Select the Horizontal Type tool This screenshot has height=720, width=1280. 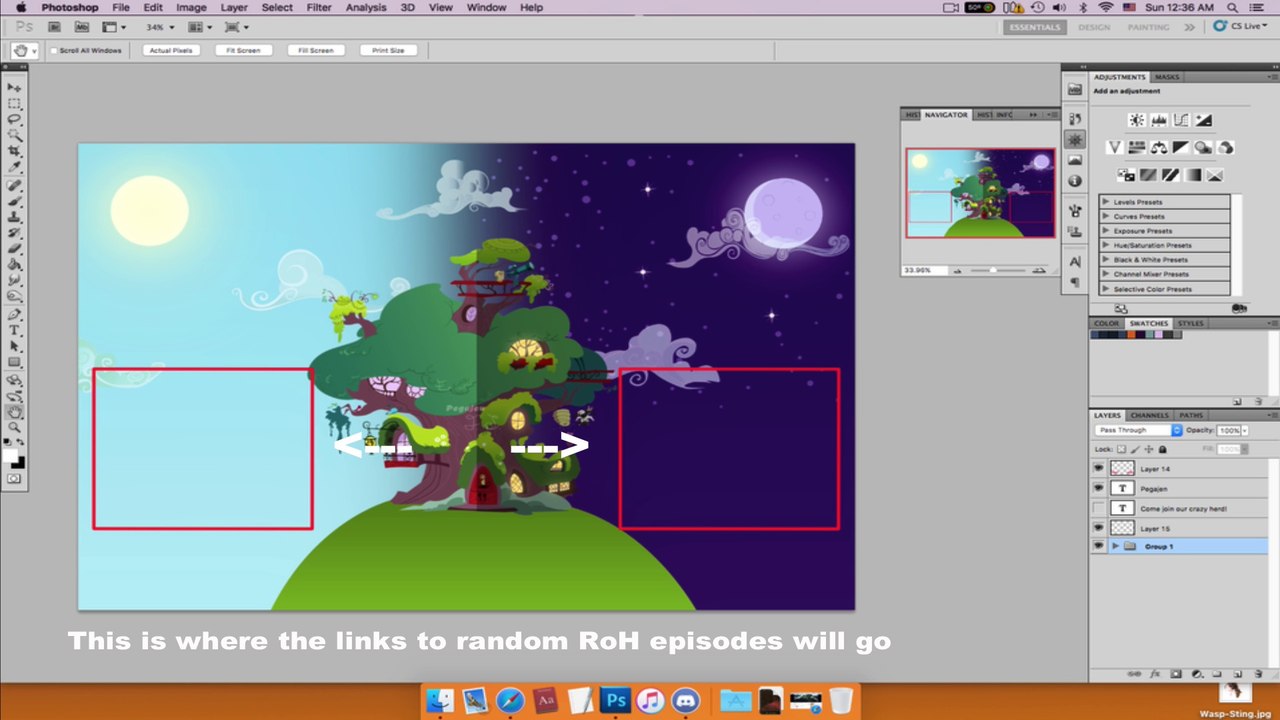pyautogui.click(x=15, y=330)
